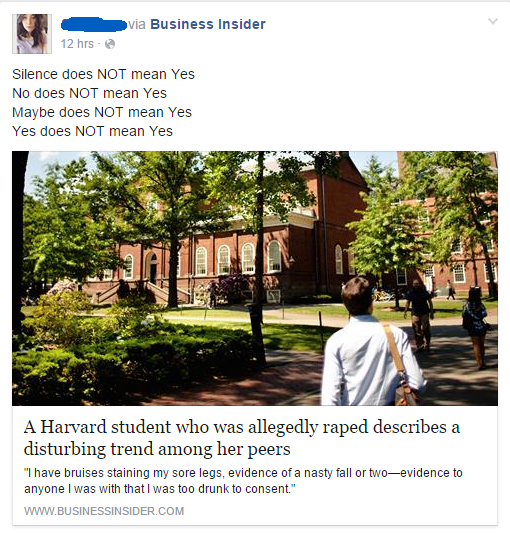Expand the post options chevron
The height and width of the screenshot is (533, 510).
point(493,21)
